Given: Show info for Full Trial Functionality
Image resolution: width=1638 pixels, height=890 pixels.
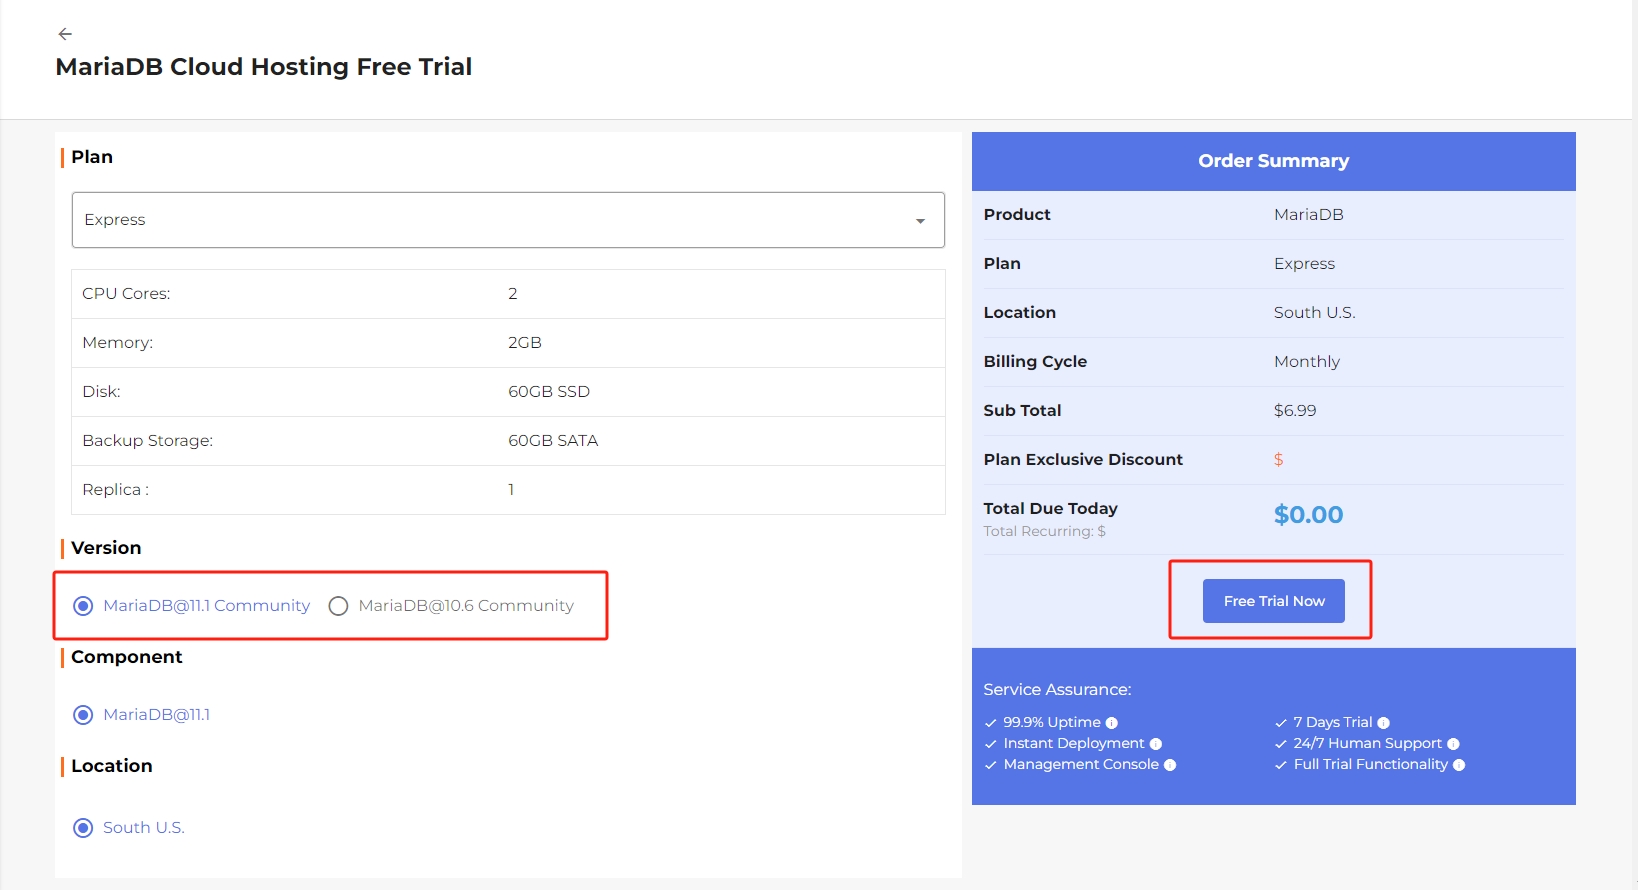Looking at the screenshot, I should click(1459, 765).
